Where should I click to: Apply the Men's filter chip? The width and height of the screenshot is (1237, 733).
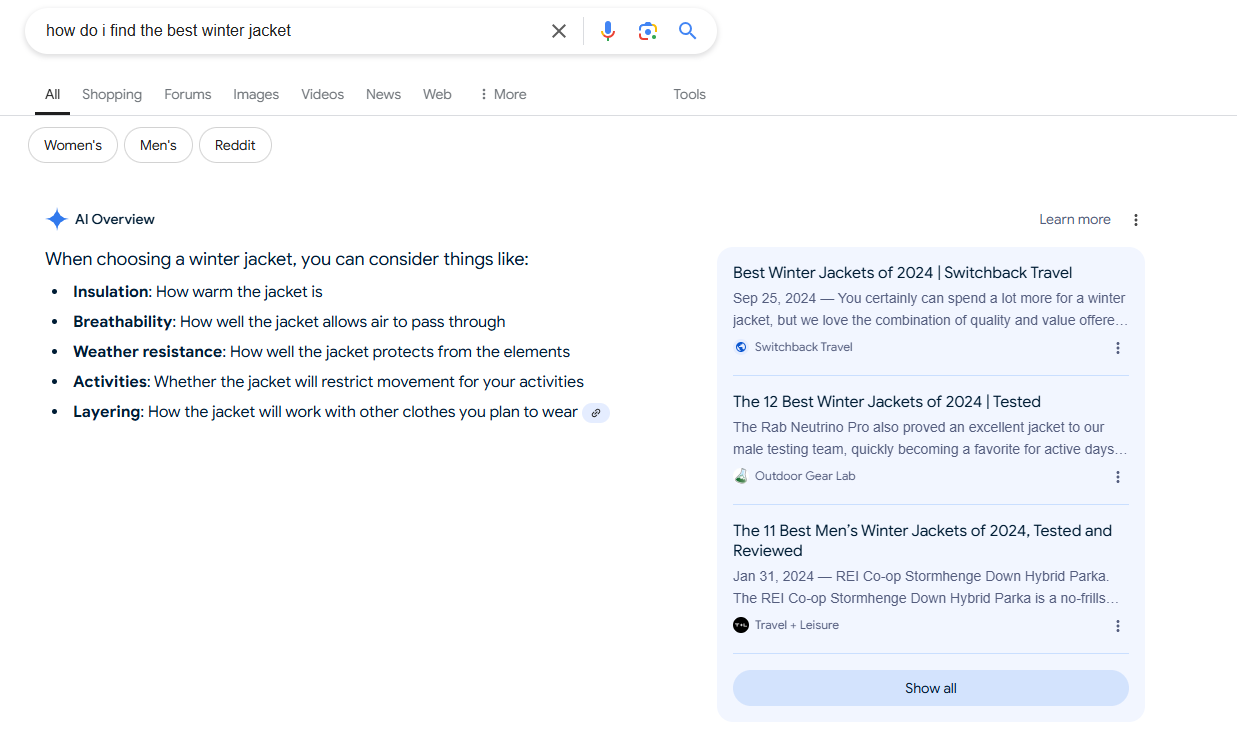[x=158, y=145]
